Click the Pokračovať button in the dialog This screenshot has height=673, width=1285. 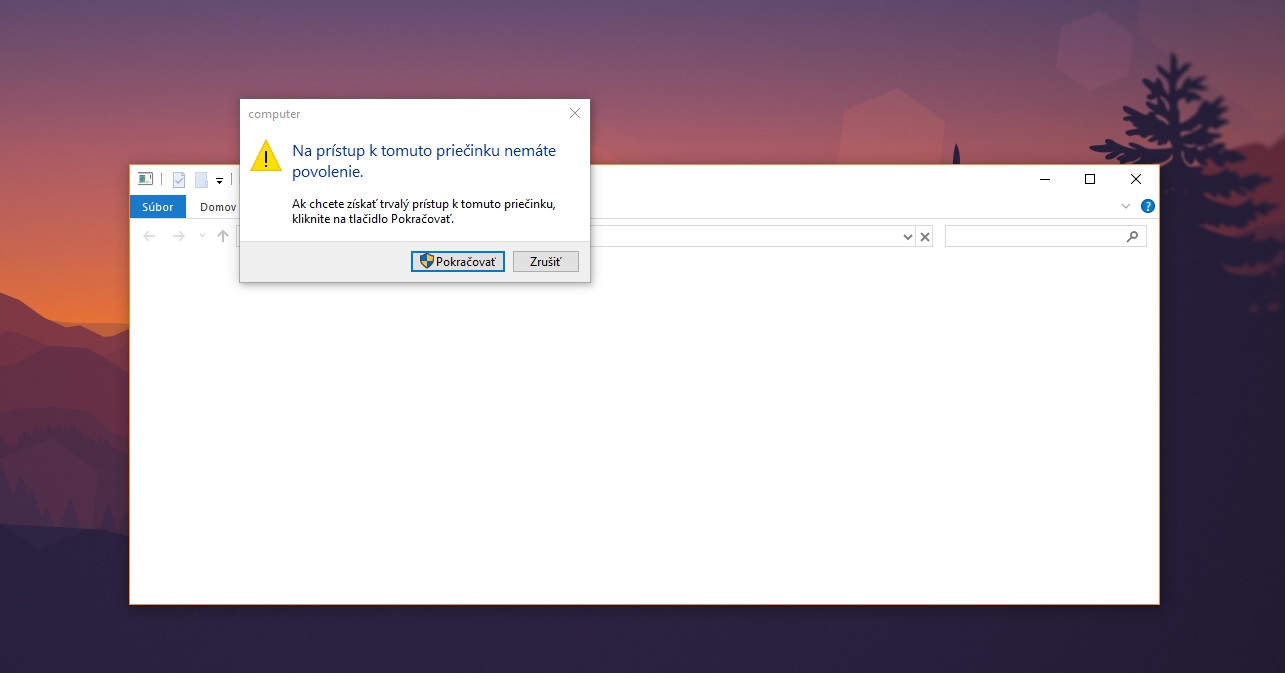point(458,261)
